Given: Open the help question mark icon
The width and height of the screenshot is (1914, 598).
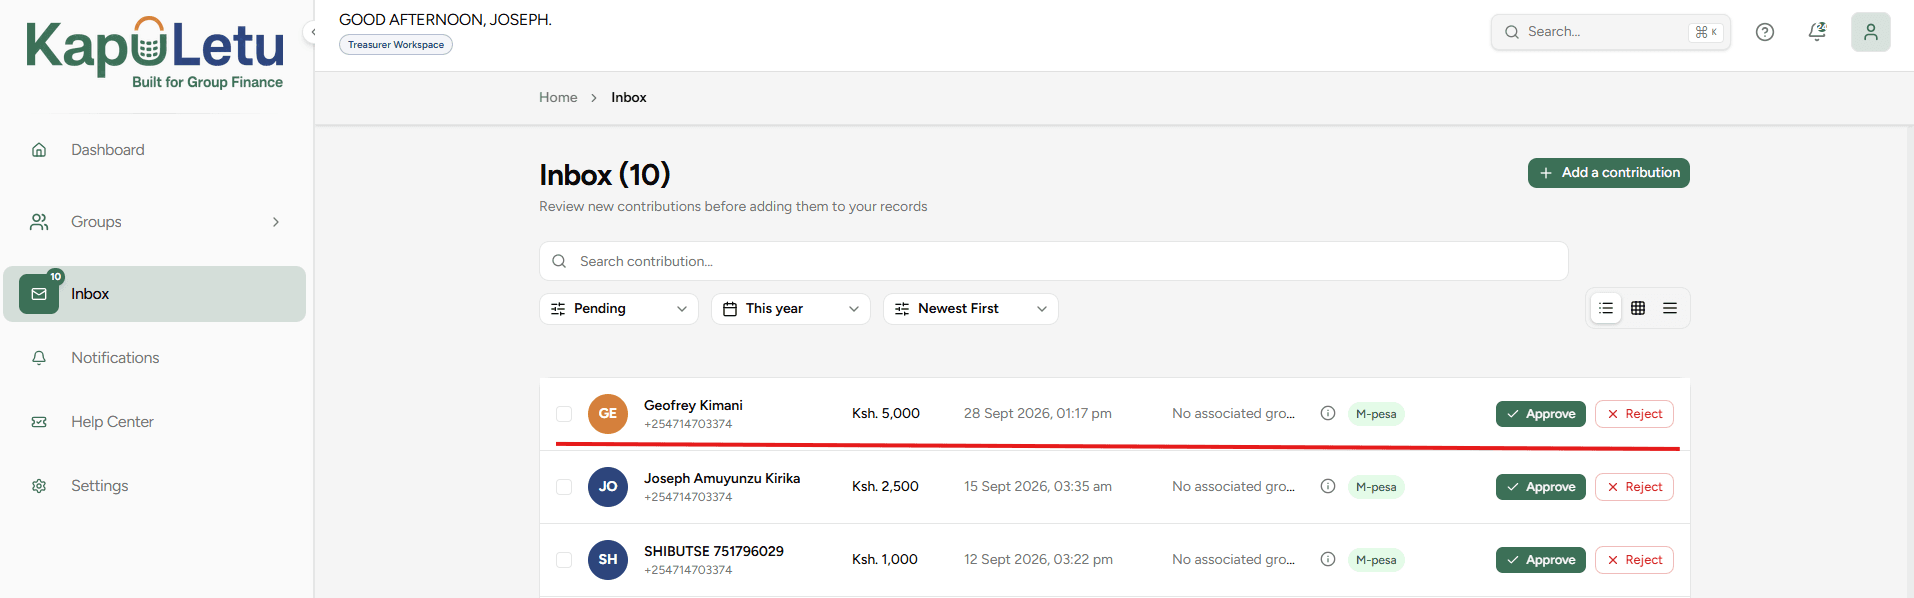Looking at the screenshot, I should tap(1765, 32).
